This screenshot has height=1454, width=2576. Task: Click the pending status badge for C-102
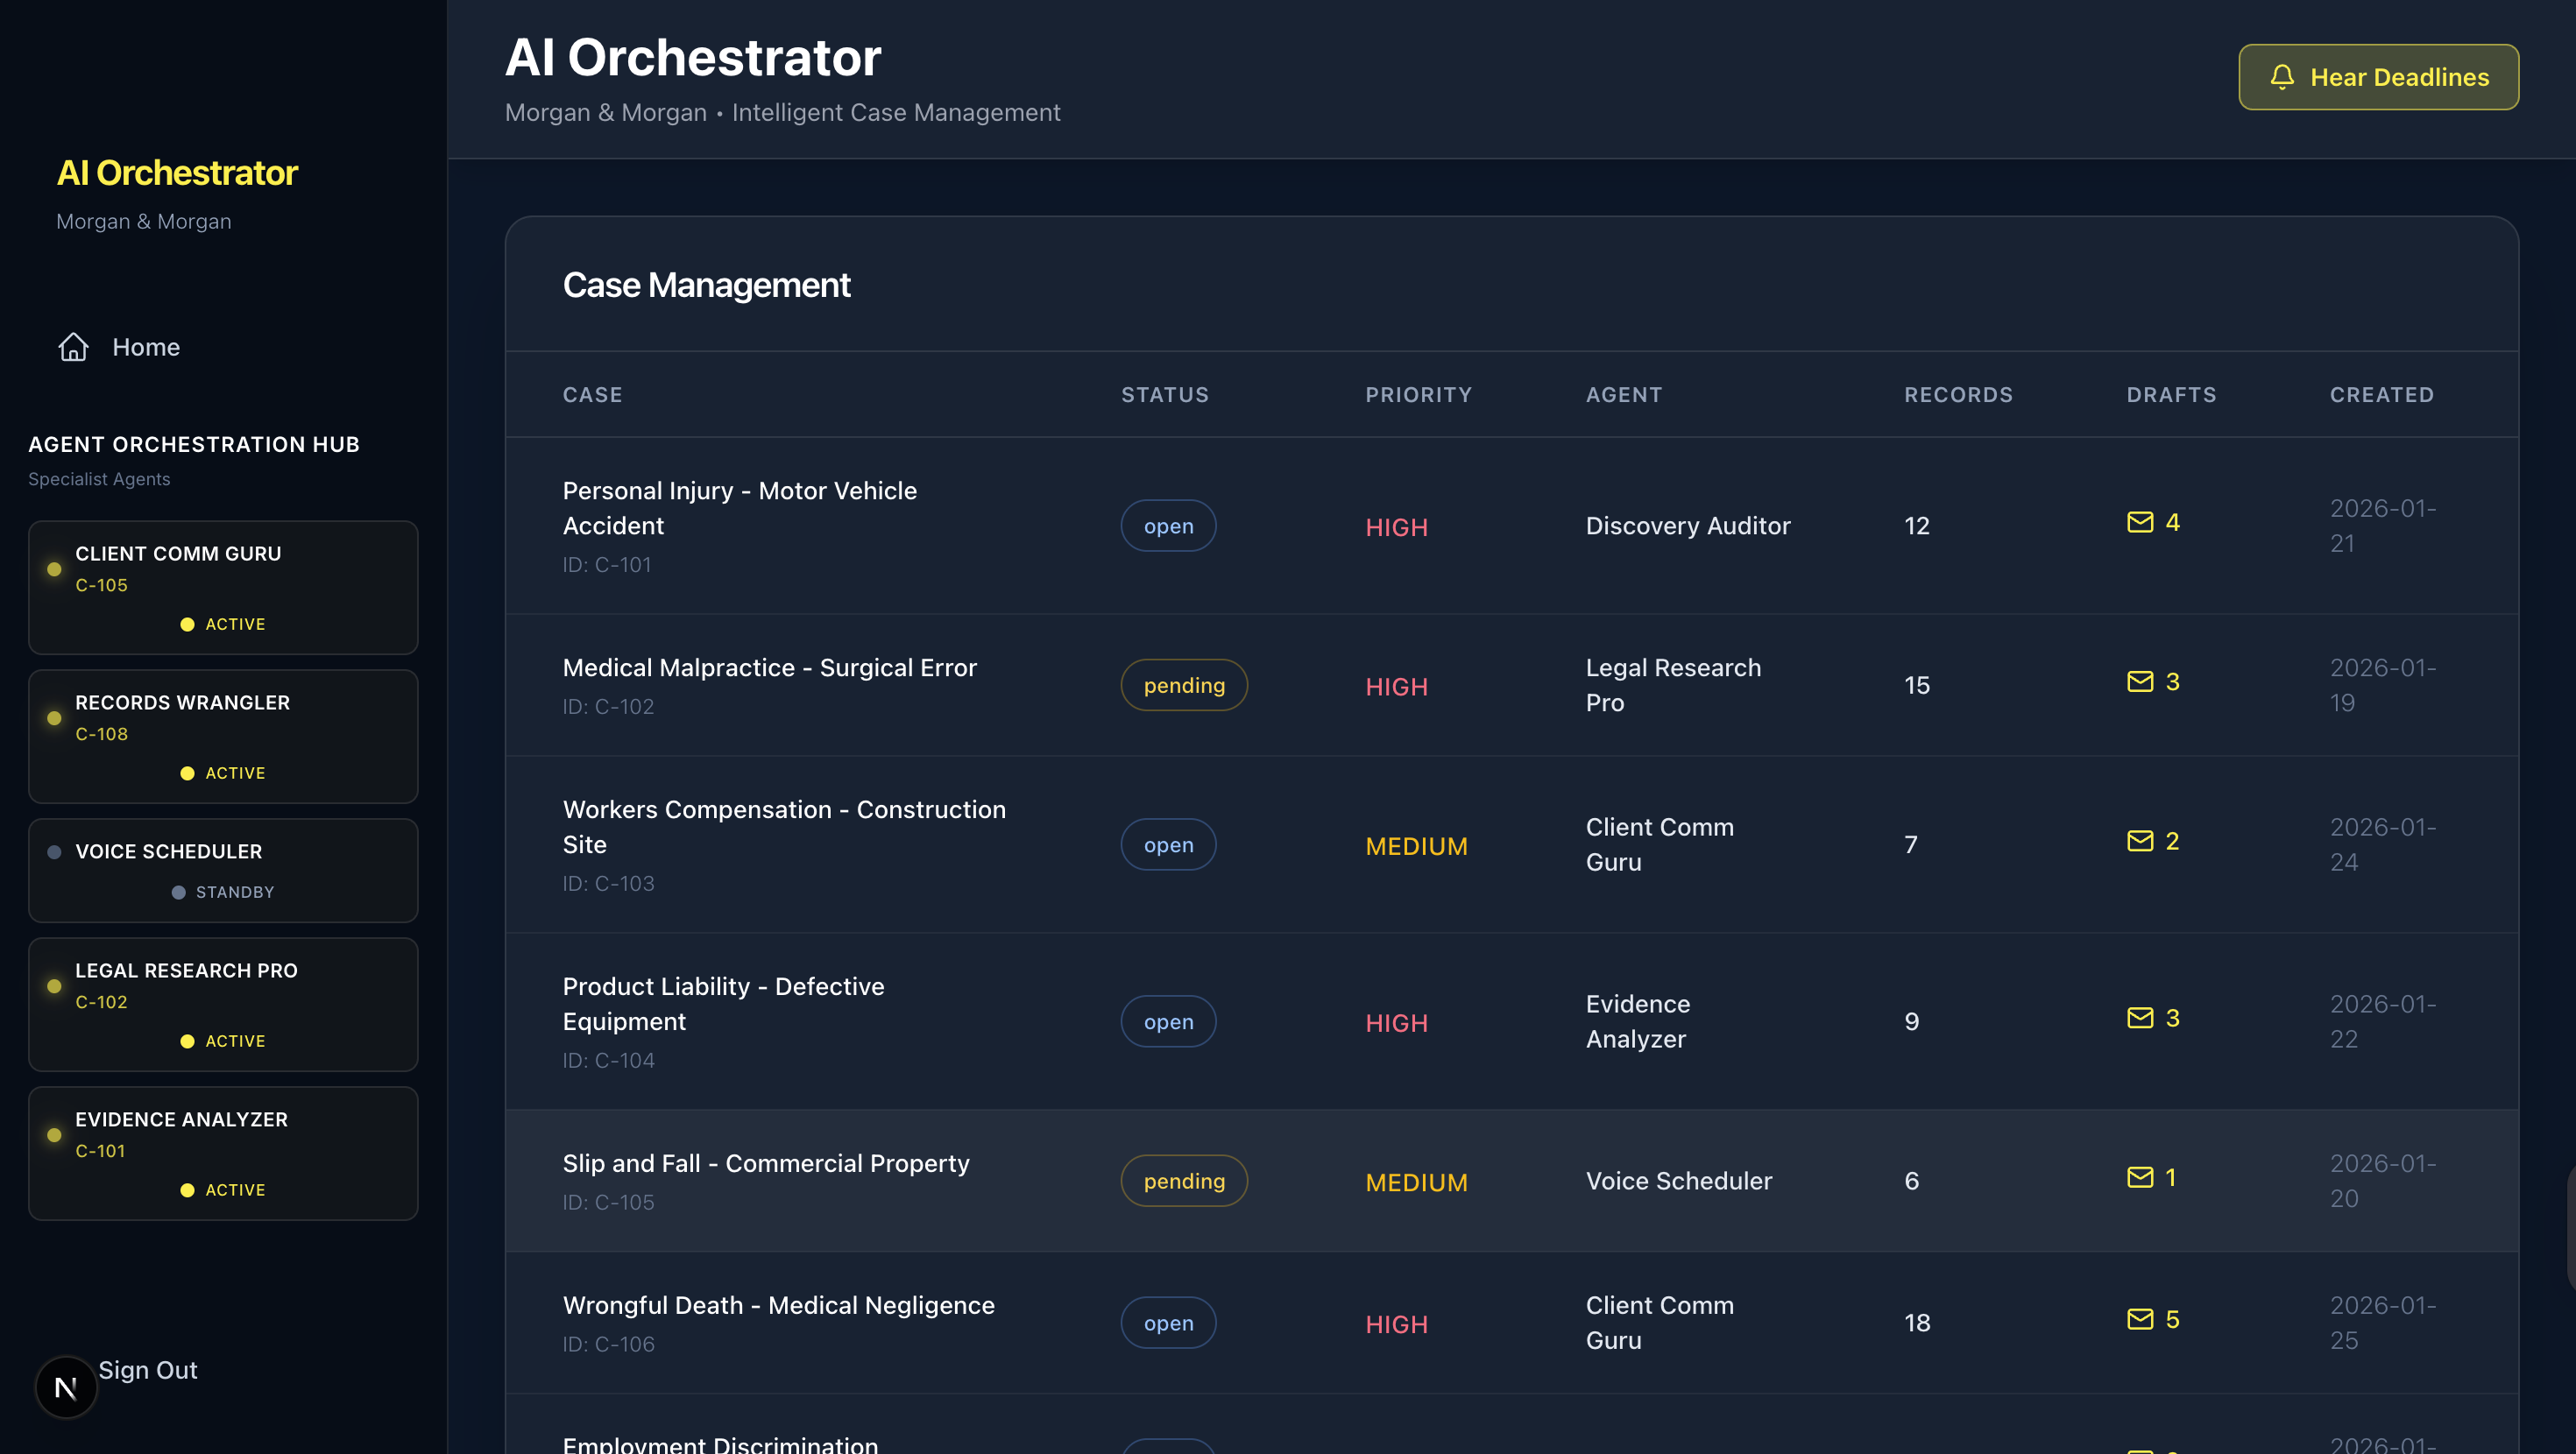click(x=1183, y=685)
